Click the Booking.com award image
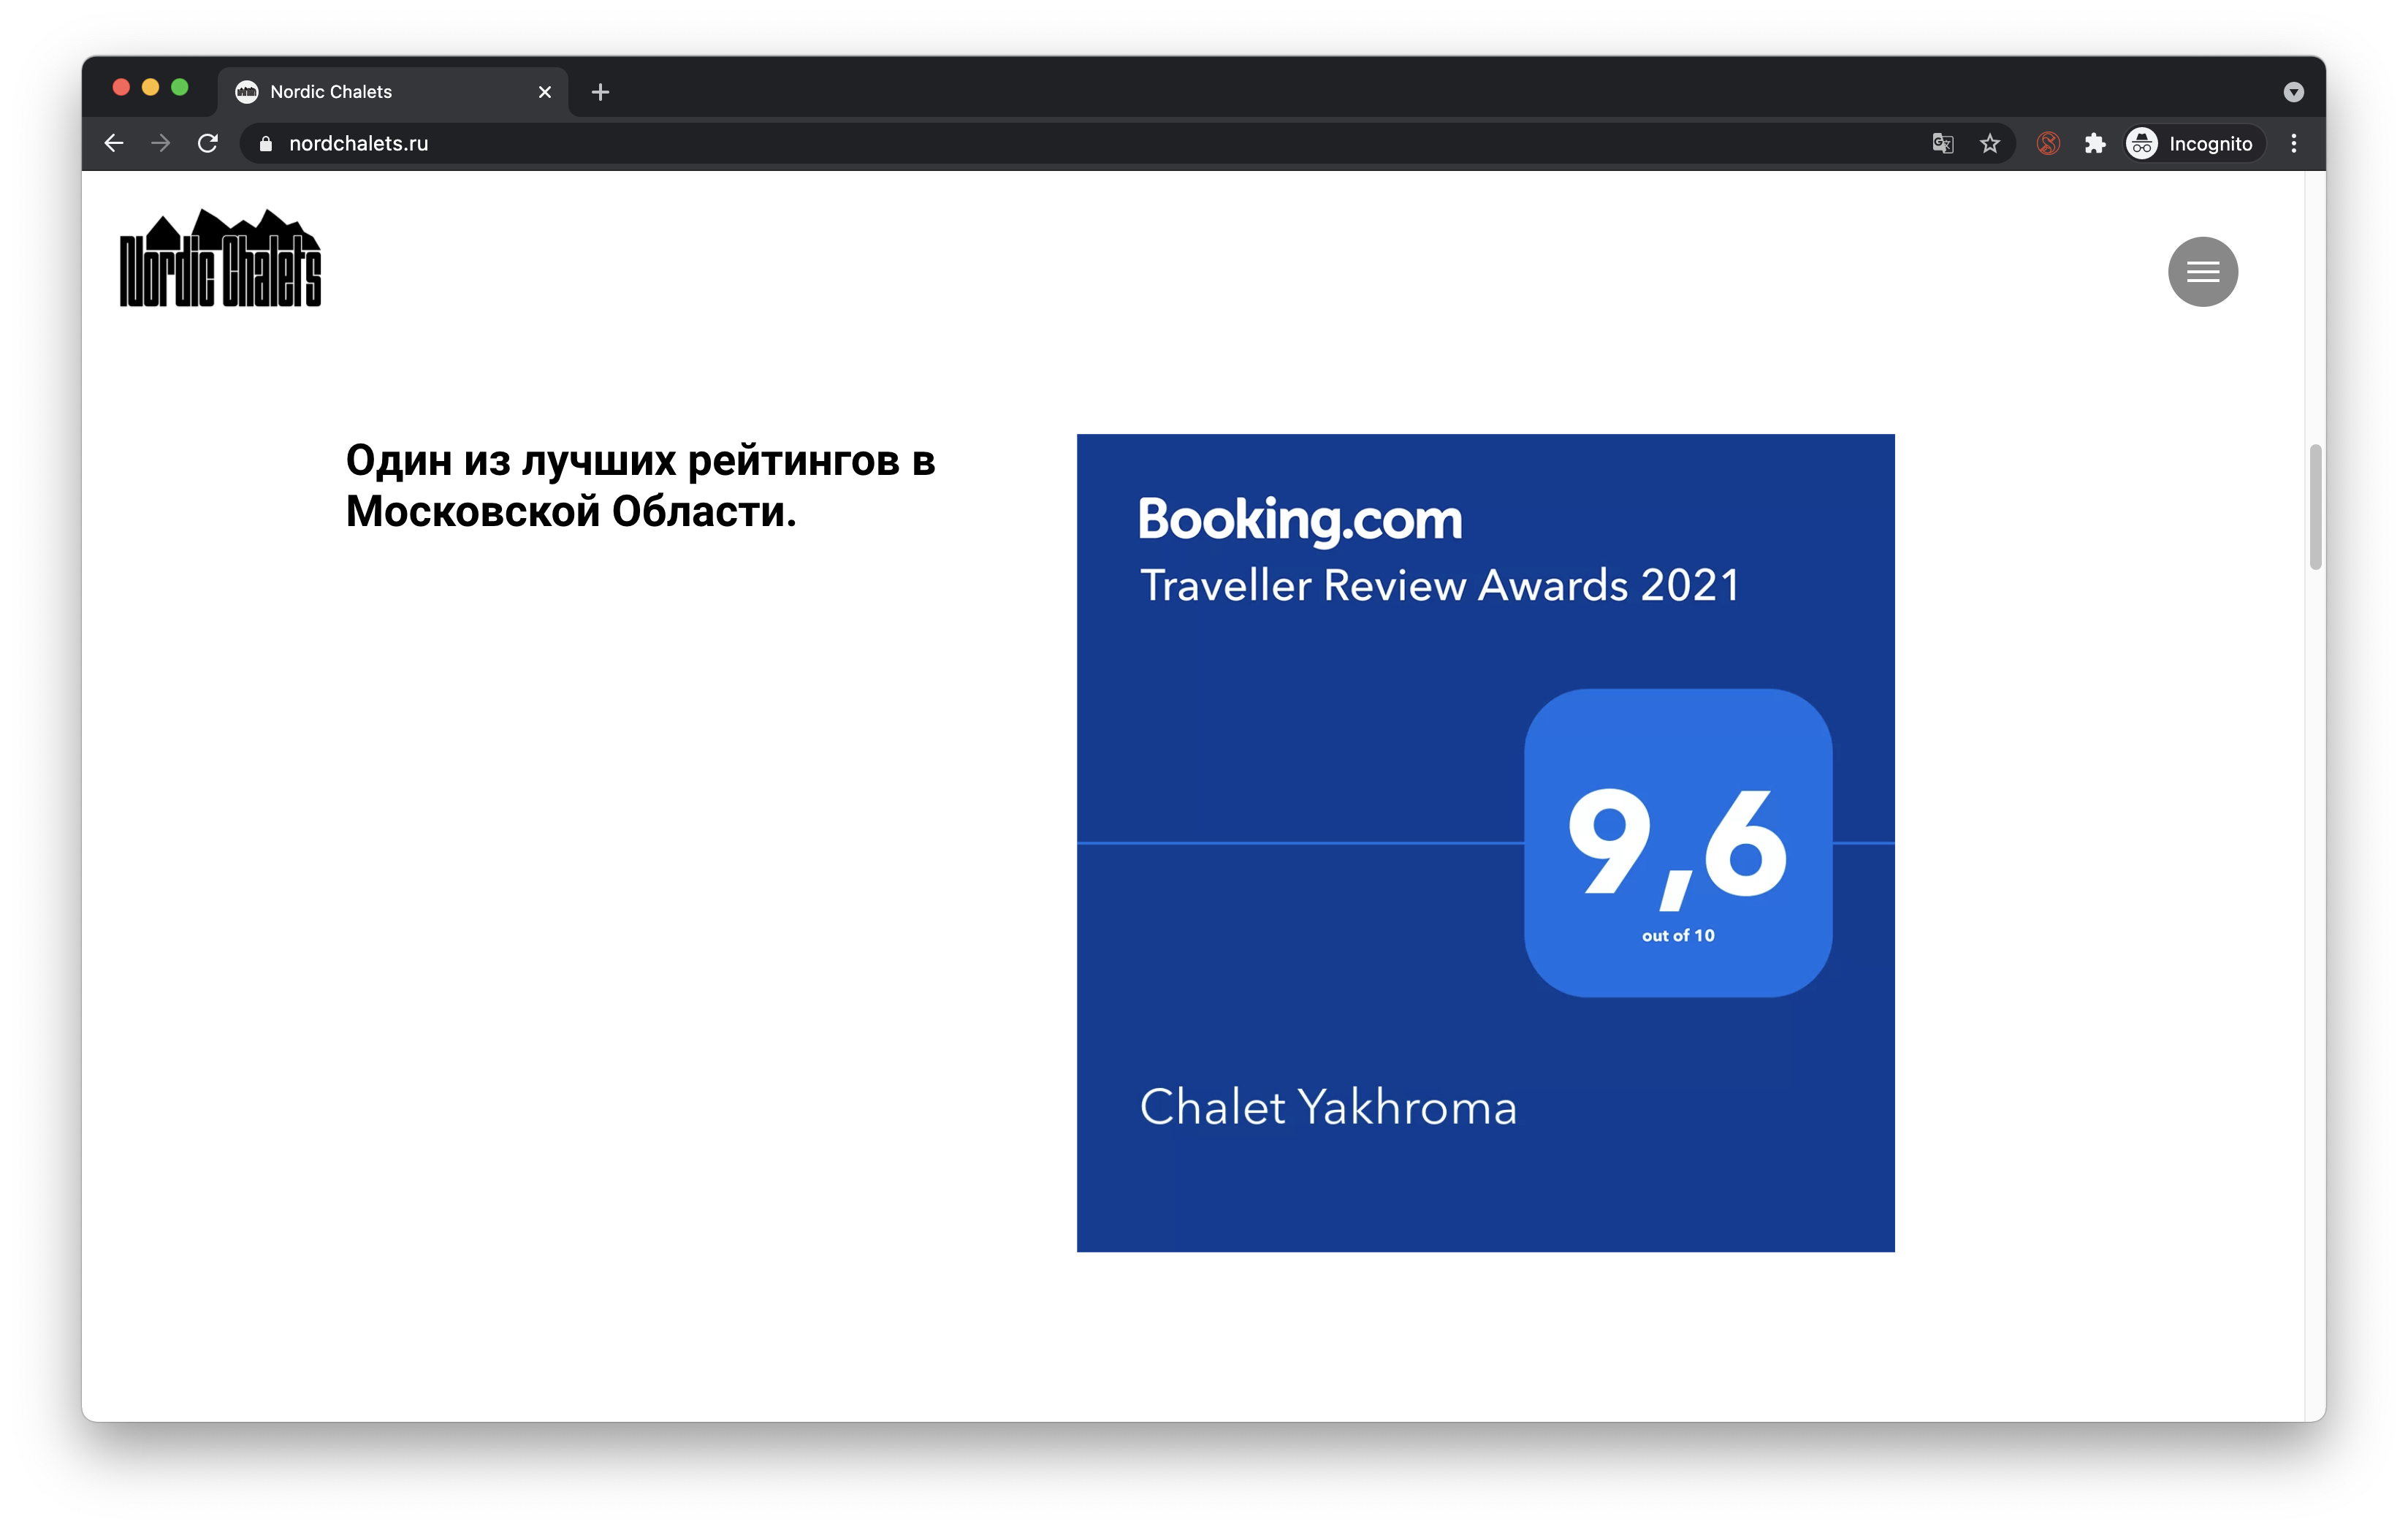This screenshot has width=2408, height=1530. point(1485,842)
